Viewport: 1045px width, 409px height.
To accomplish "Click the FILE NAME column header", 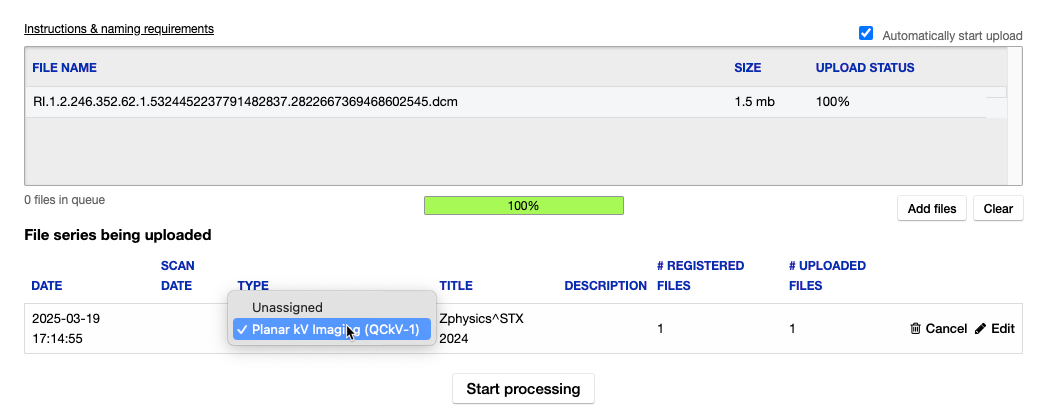I will click(x=64, y=68).
